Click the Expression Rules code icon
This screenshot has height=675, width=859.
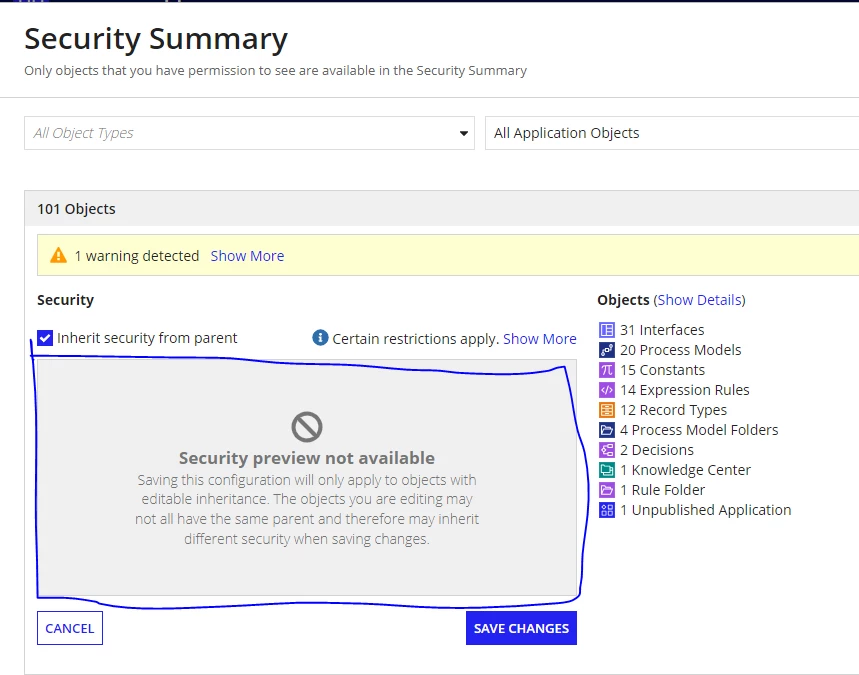click(606, 390)
